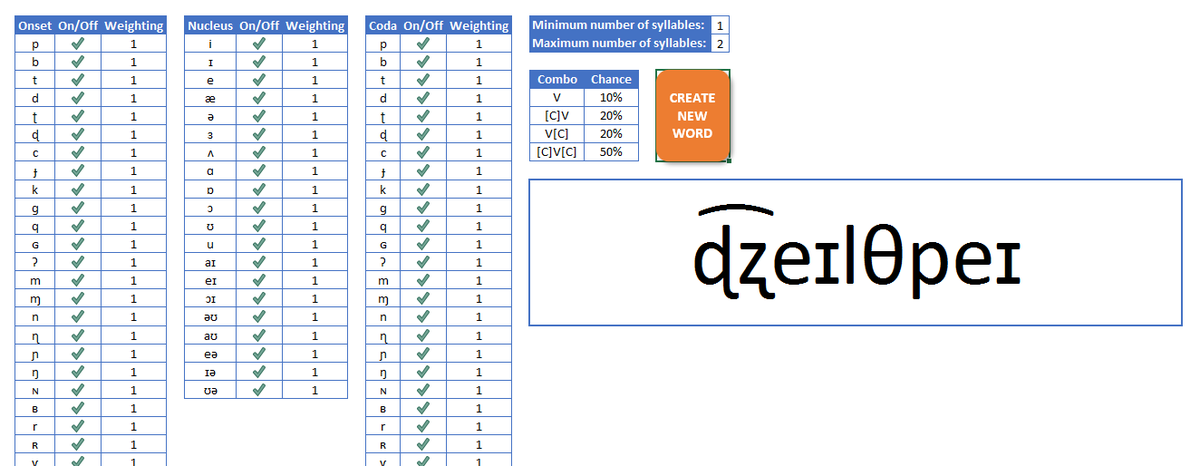
Task: Click the Nucleus column header
Action: coord(210,26)
